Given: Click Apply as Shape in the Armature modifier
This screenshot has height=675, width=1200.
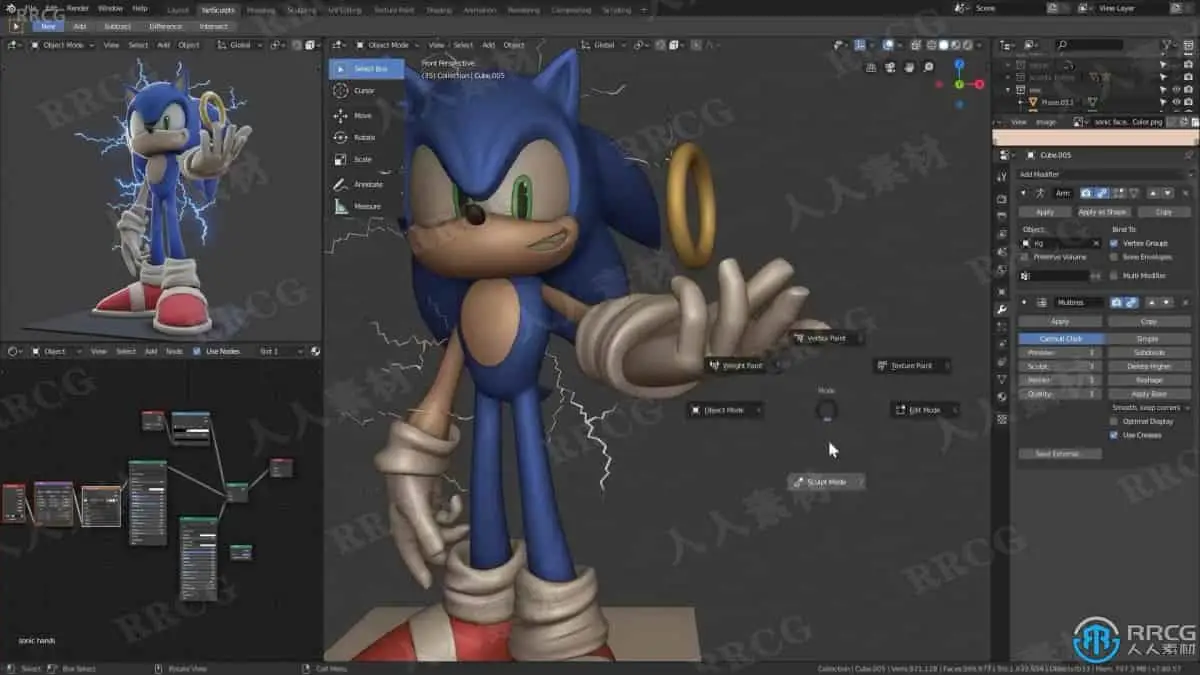Looking at the screenshot, I should 1103,212.
